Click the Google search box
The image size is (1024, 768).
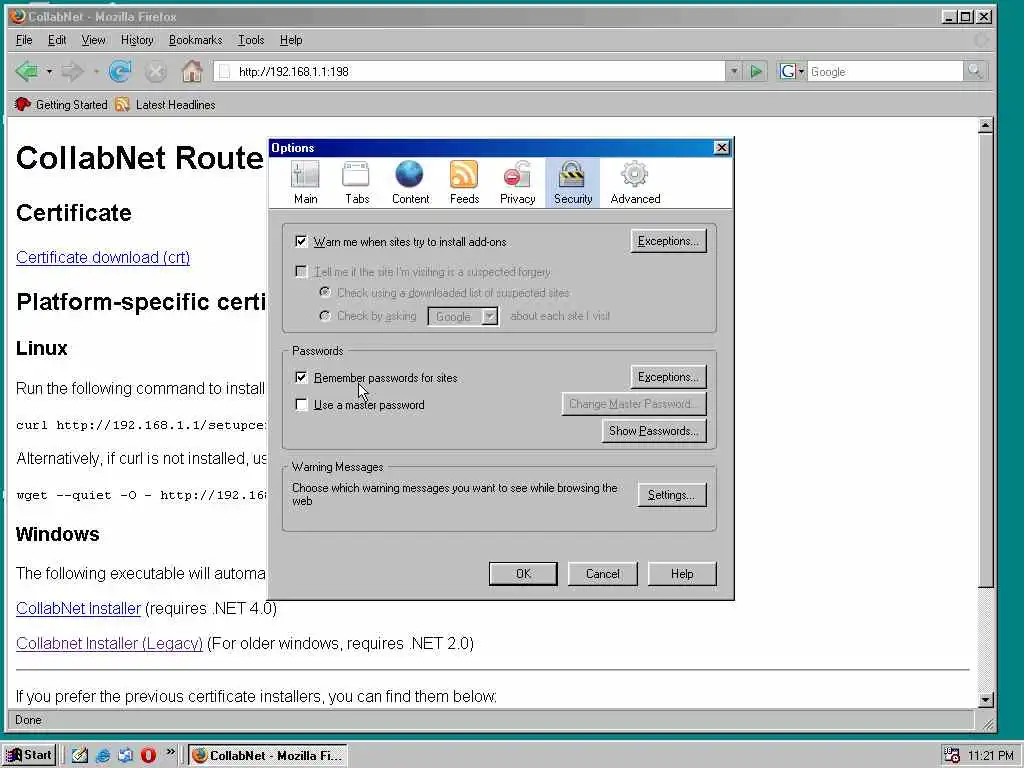[x=885, y=71]
